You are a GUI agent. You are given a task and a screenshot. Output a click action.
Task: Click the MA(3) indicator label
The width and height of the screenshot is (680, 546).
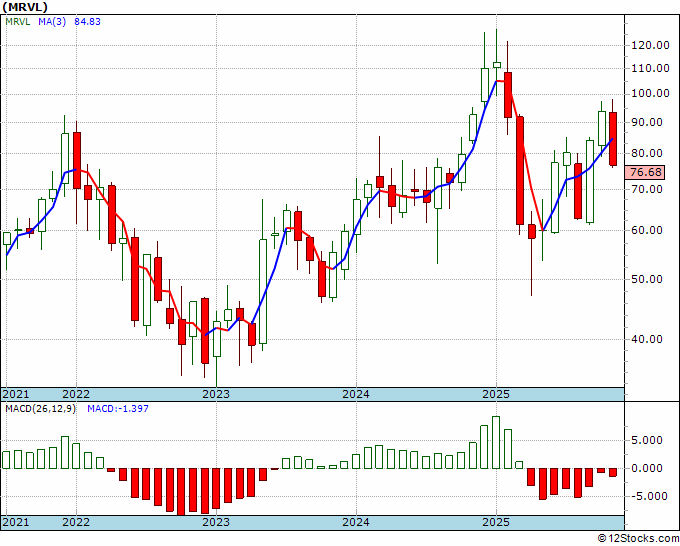pyautogui.click(x=52, y=22)
